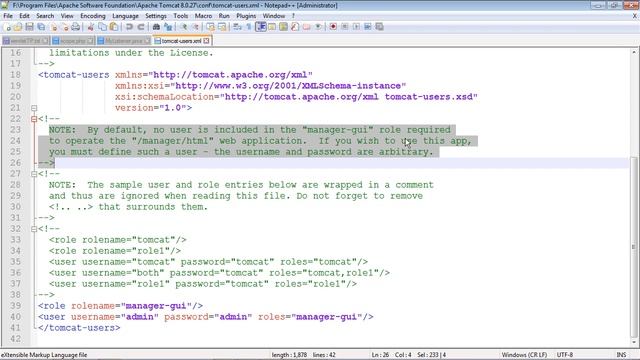Viewport: 640px width, 360px height.
Task: Open the Plugins menu
Action: [246, 16]
